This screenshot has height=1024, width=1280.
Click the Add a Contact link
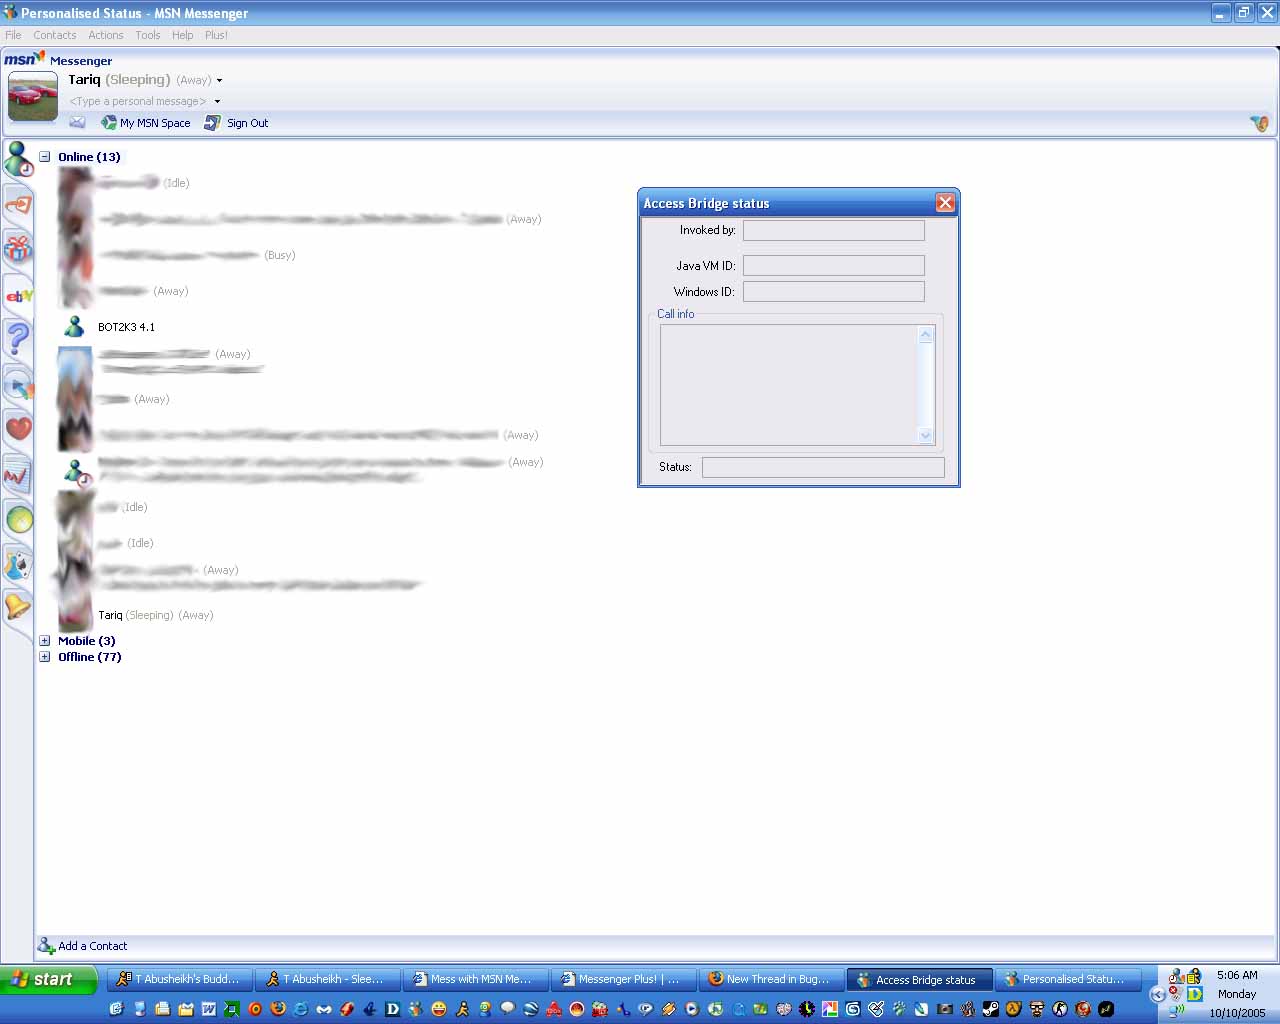92,946
